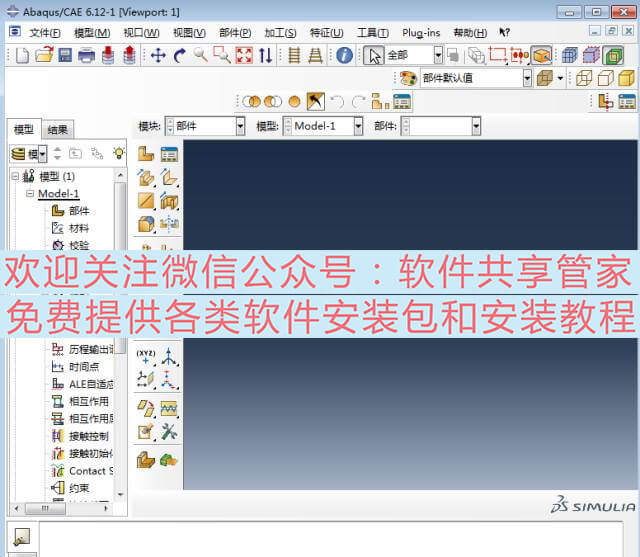Select the Pan View tool
The width and height of the screenshot is (640, 557).
point(158,55)
